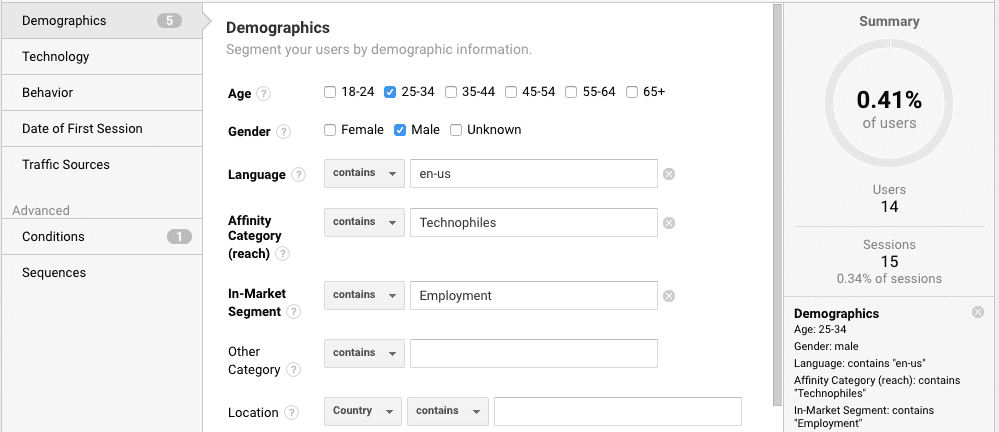Check the 18-24 age box
This screenshot has height=432, width=999.
click(x=329, y=92)
